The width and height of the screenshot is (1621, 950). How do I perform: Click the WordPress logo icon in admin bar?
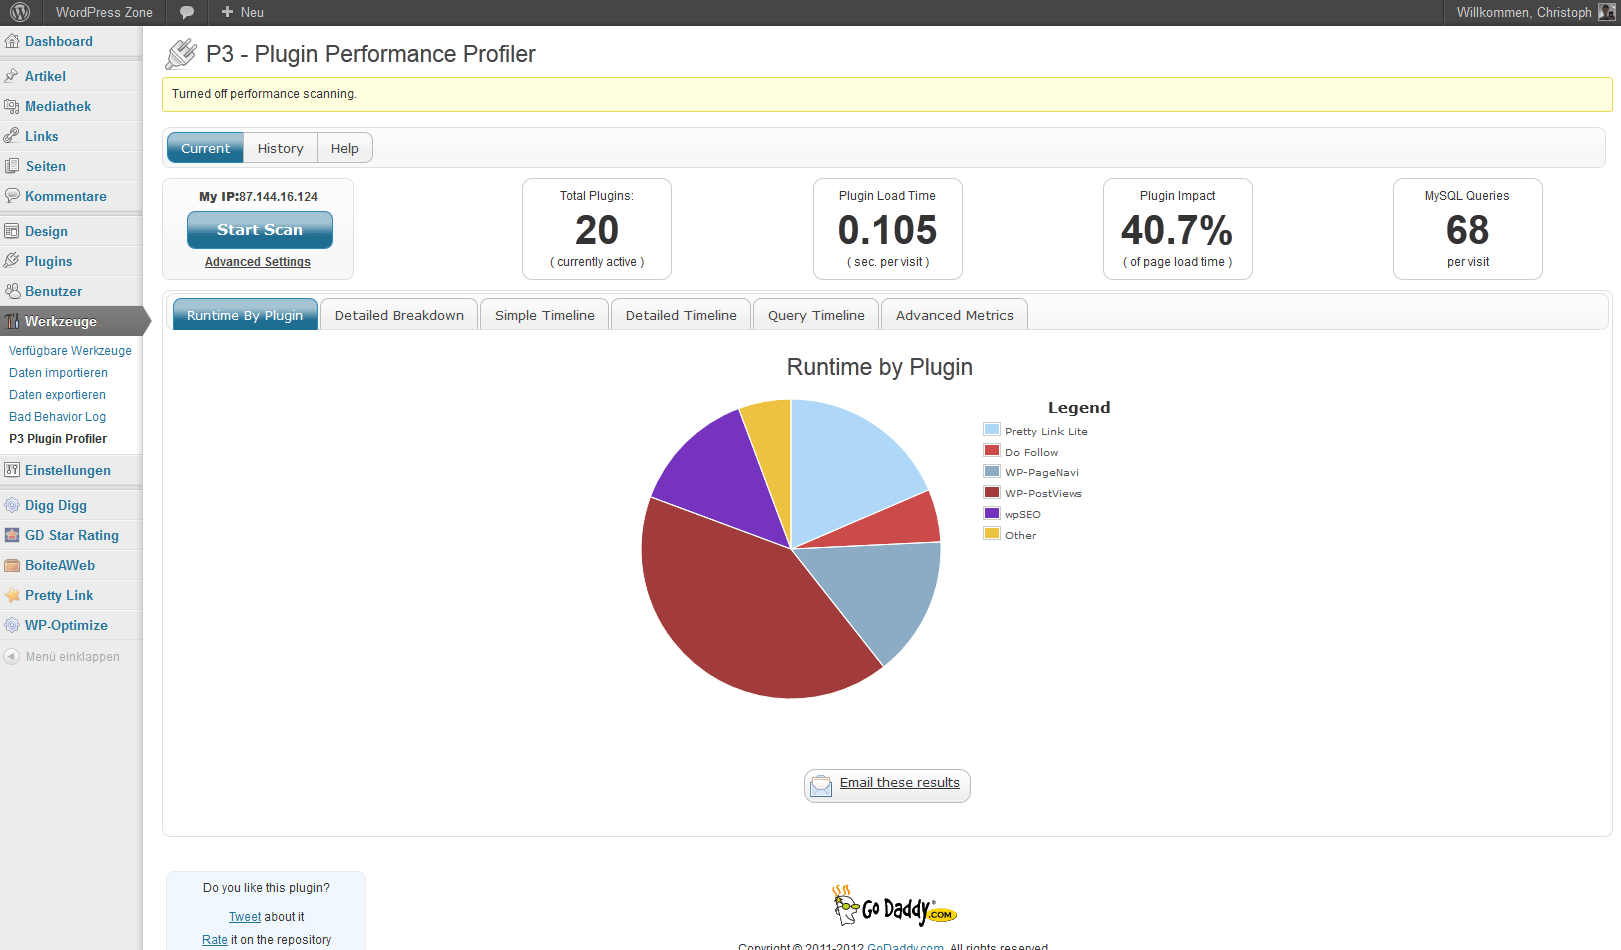(x=19, y=12)
